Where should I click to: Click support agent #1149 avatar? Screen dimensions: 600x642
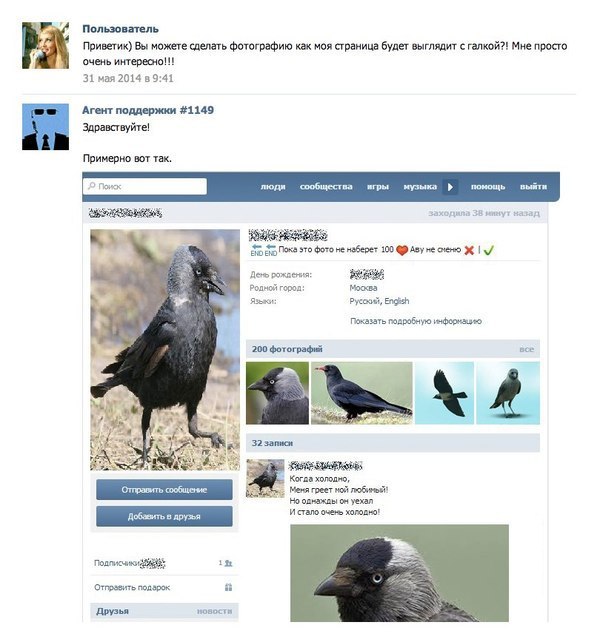click(x=45, y=127)
